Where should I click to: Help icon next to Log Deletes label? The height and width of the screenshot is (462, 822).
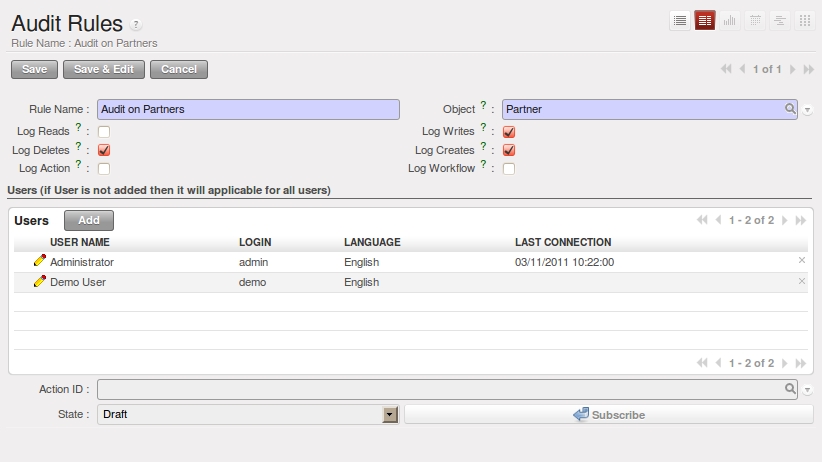click(x=78, y=146)
